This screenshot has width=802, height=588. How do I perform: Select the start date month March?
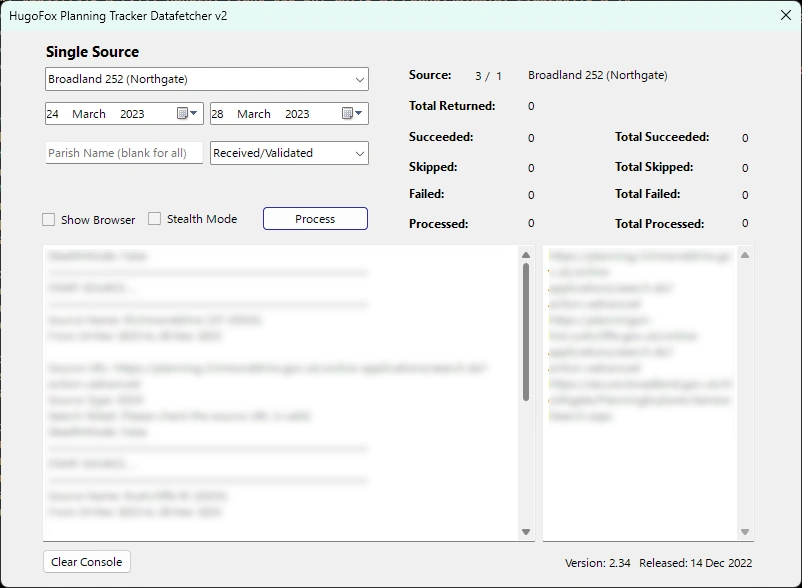coord(89,114)
